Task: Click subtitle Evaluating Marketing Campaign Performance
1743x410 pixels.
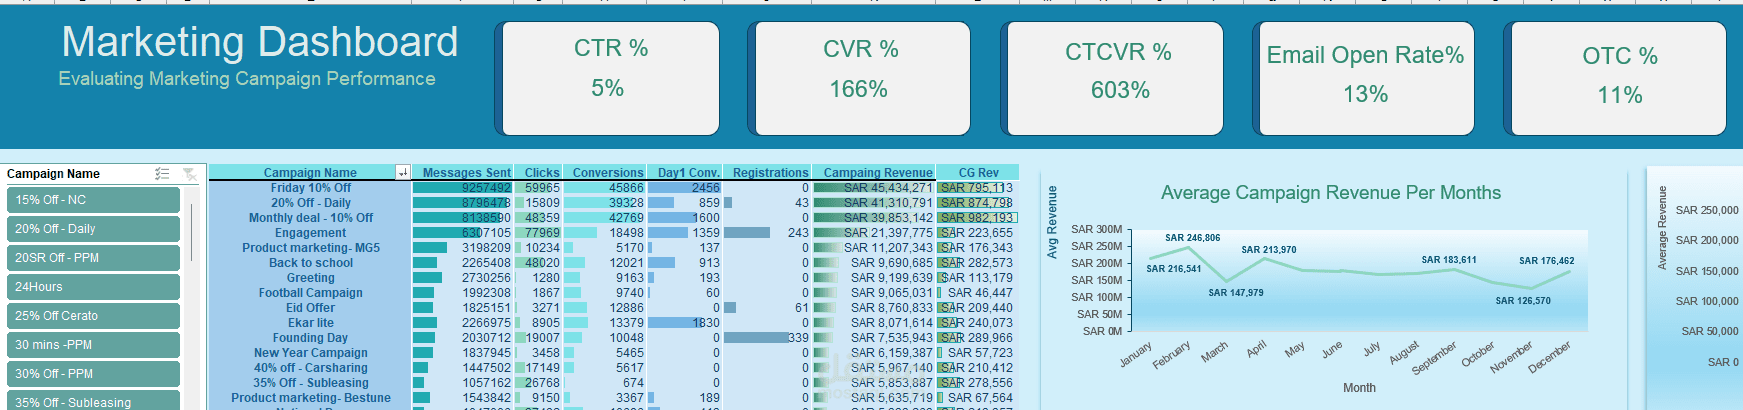Action: pos(247,78)
